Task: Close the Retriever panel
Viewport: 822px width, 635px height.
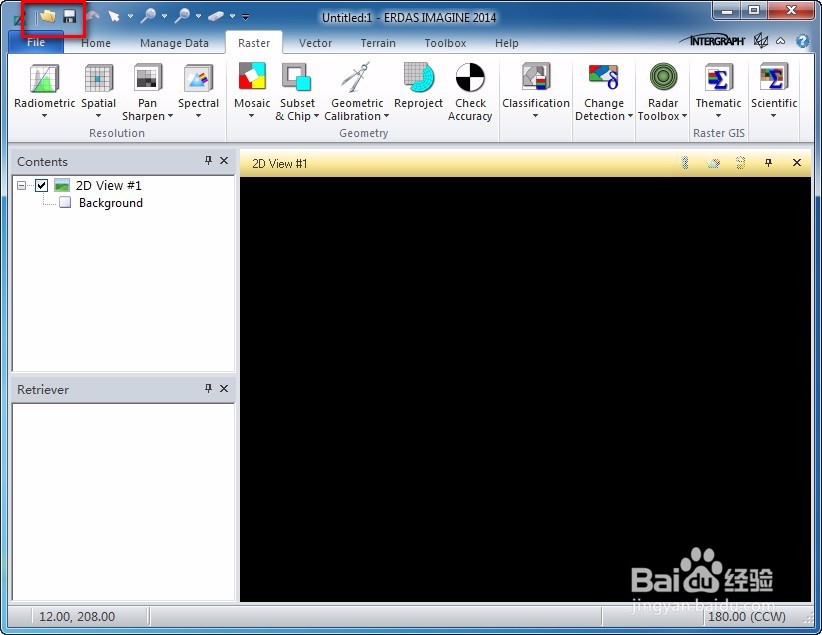Action: (224, 388)
